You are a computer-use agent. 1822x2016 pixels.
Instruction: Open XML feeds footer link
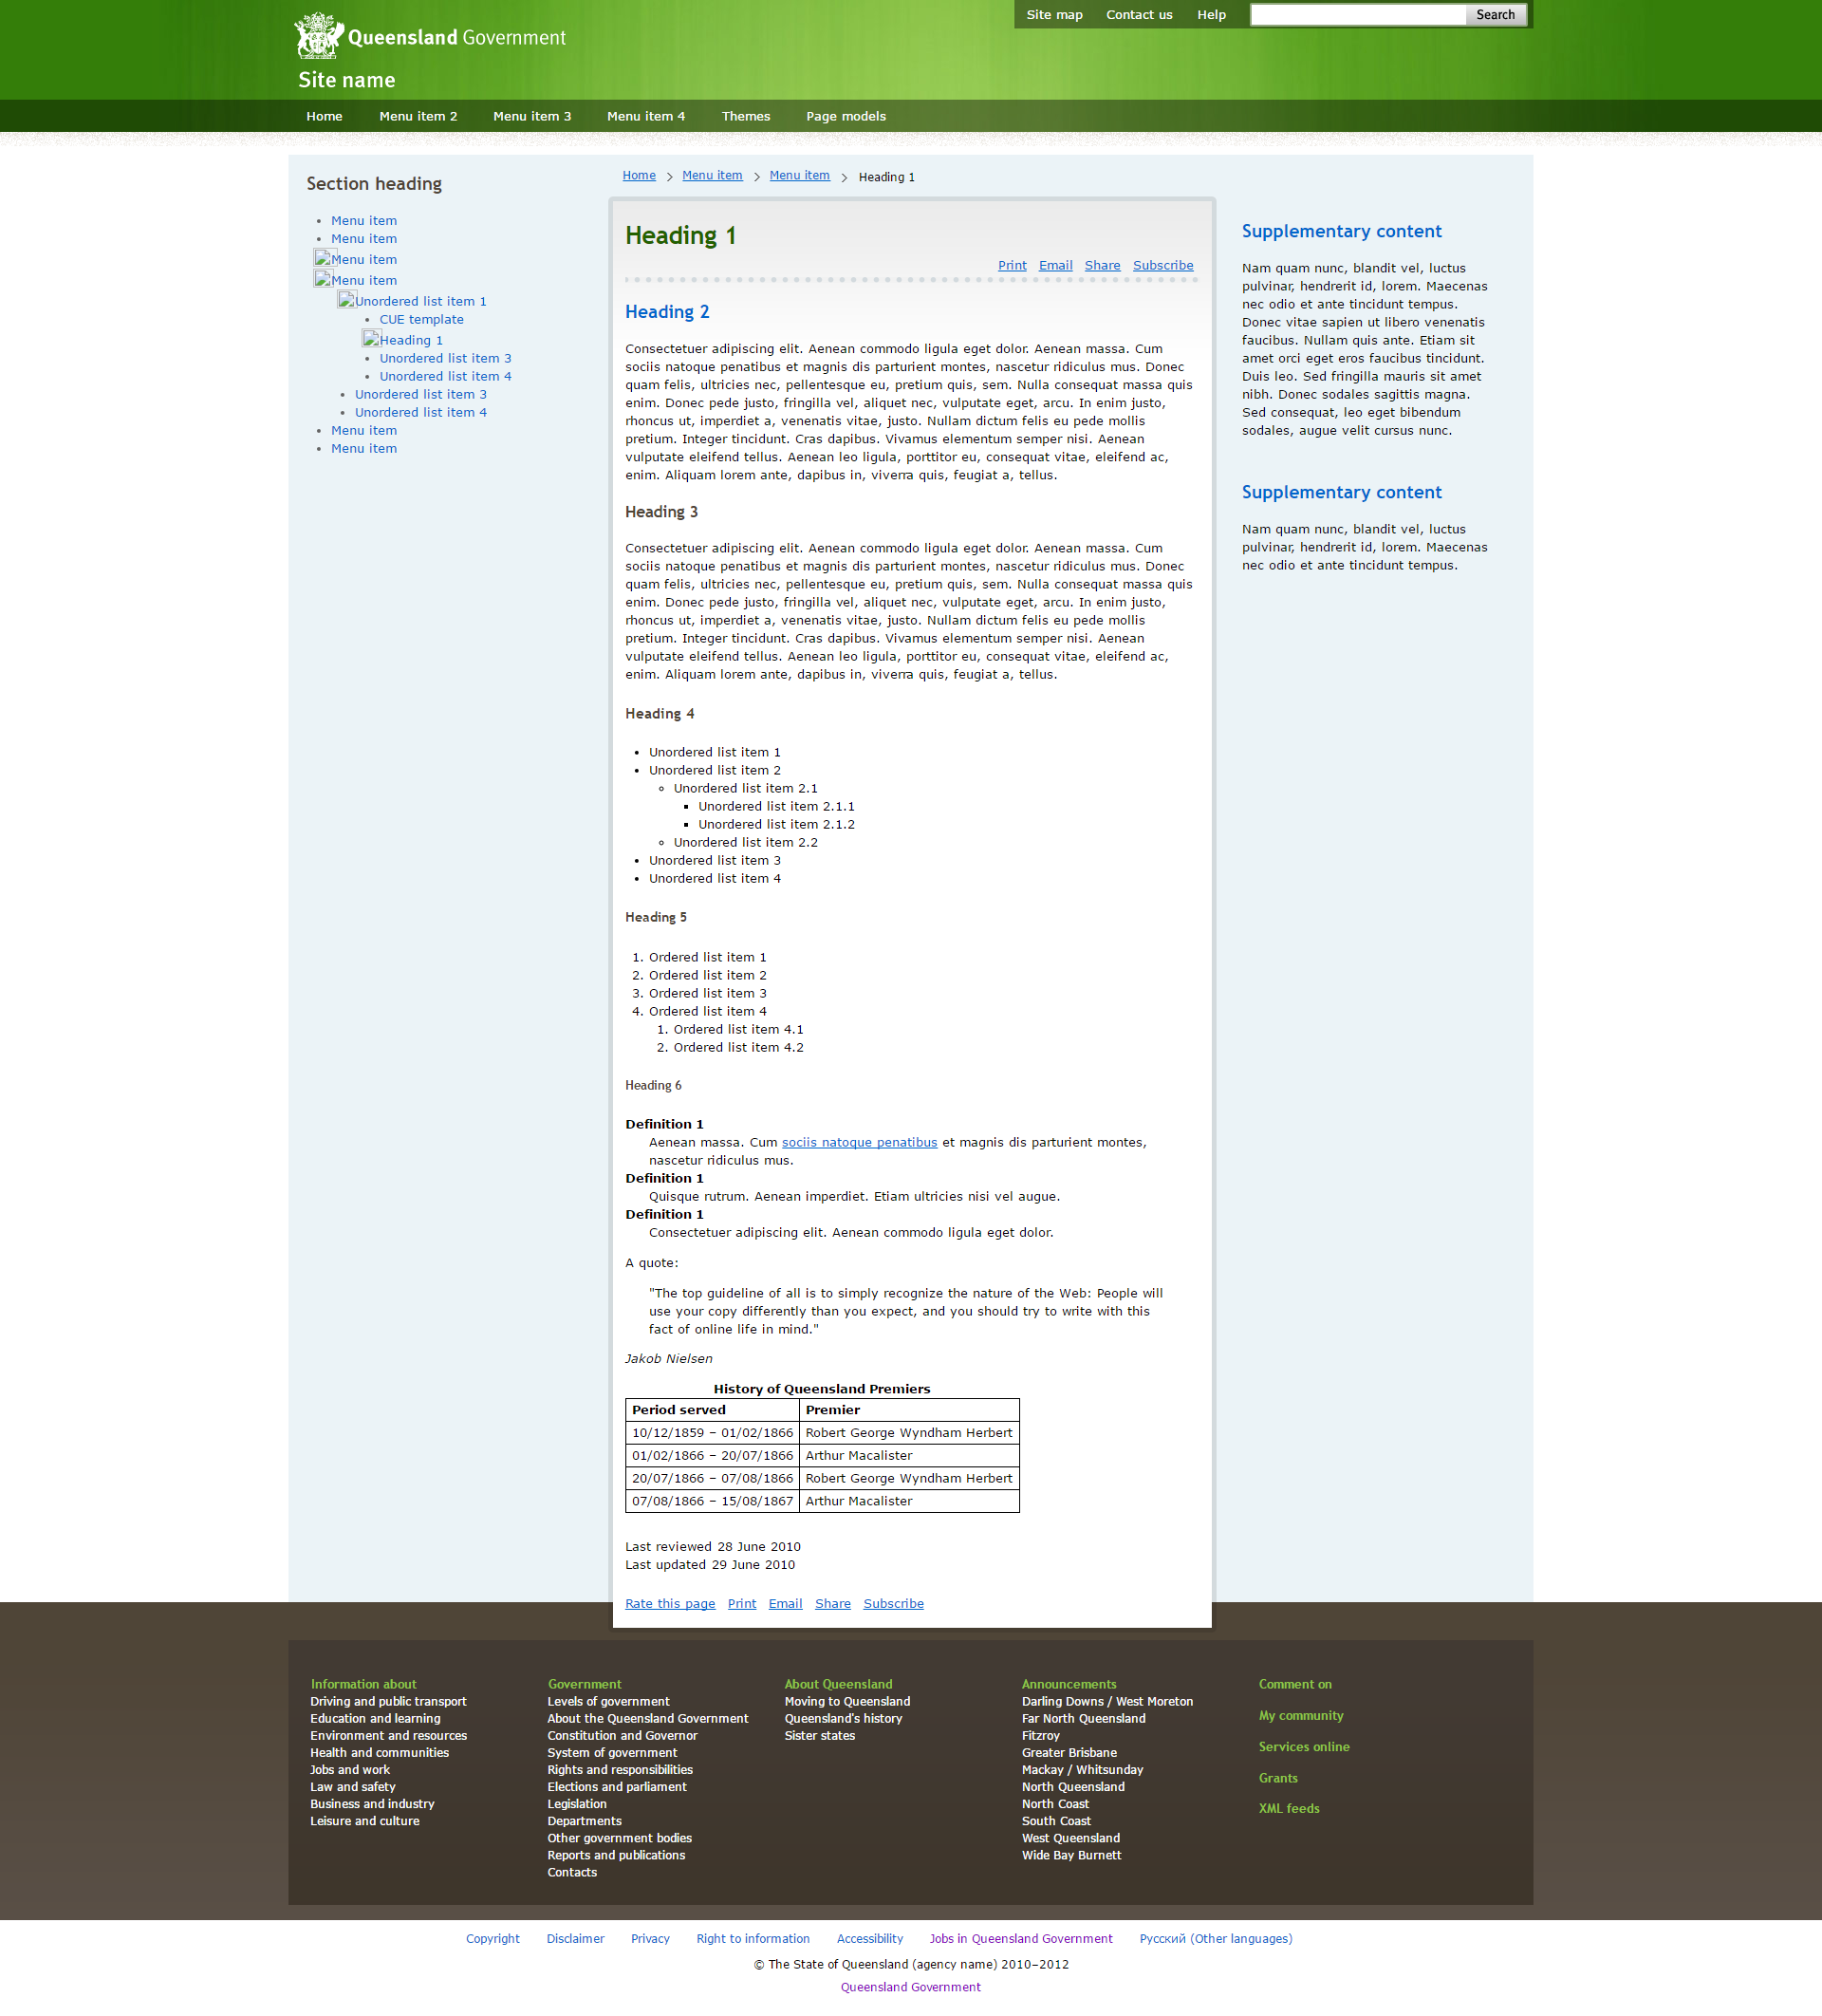pos(1288,1808)
